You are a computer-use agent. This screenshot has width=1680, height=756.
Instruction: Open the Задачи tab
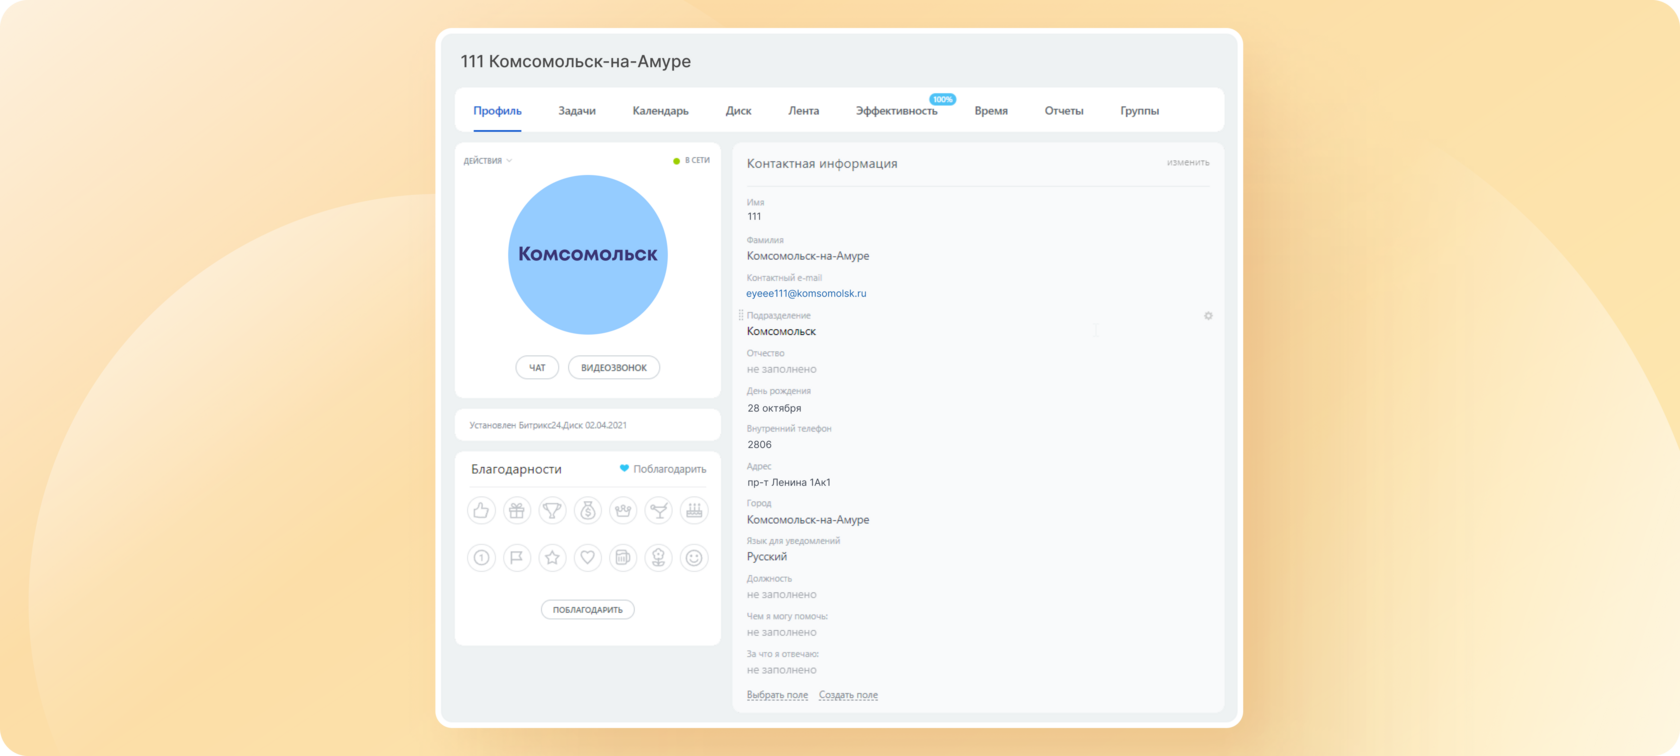[x=577, y=111]
